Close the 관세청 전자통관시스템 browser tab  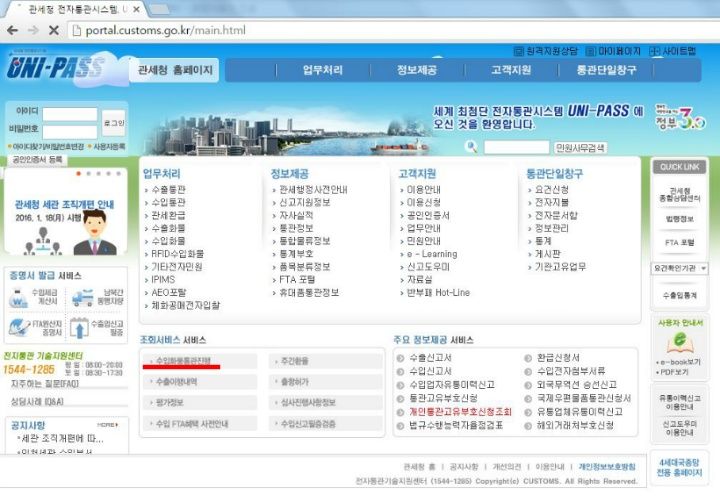[x=136, y=9]
